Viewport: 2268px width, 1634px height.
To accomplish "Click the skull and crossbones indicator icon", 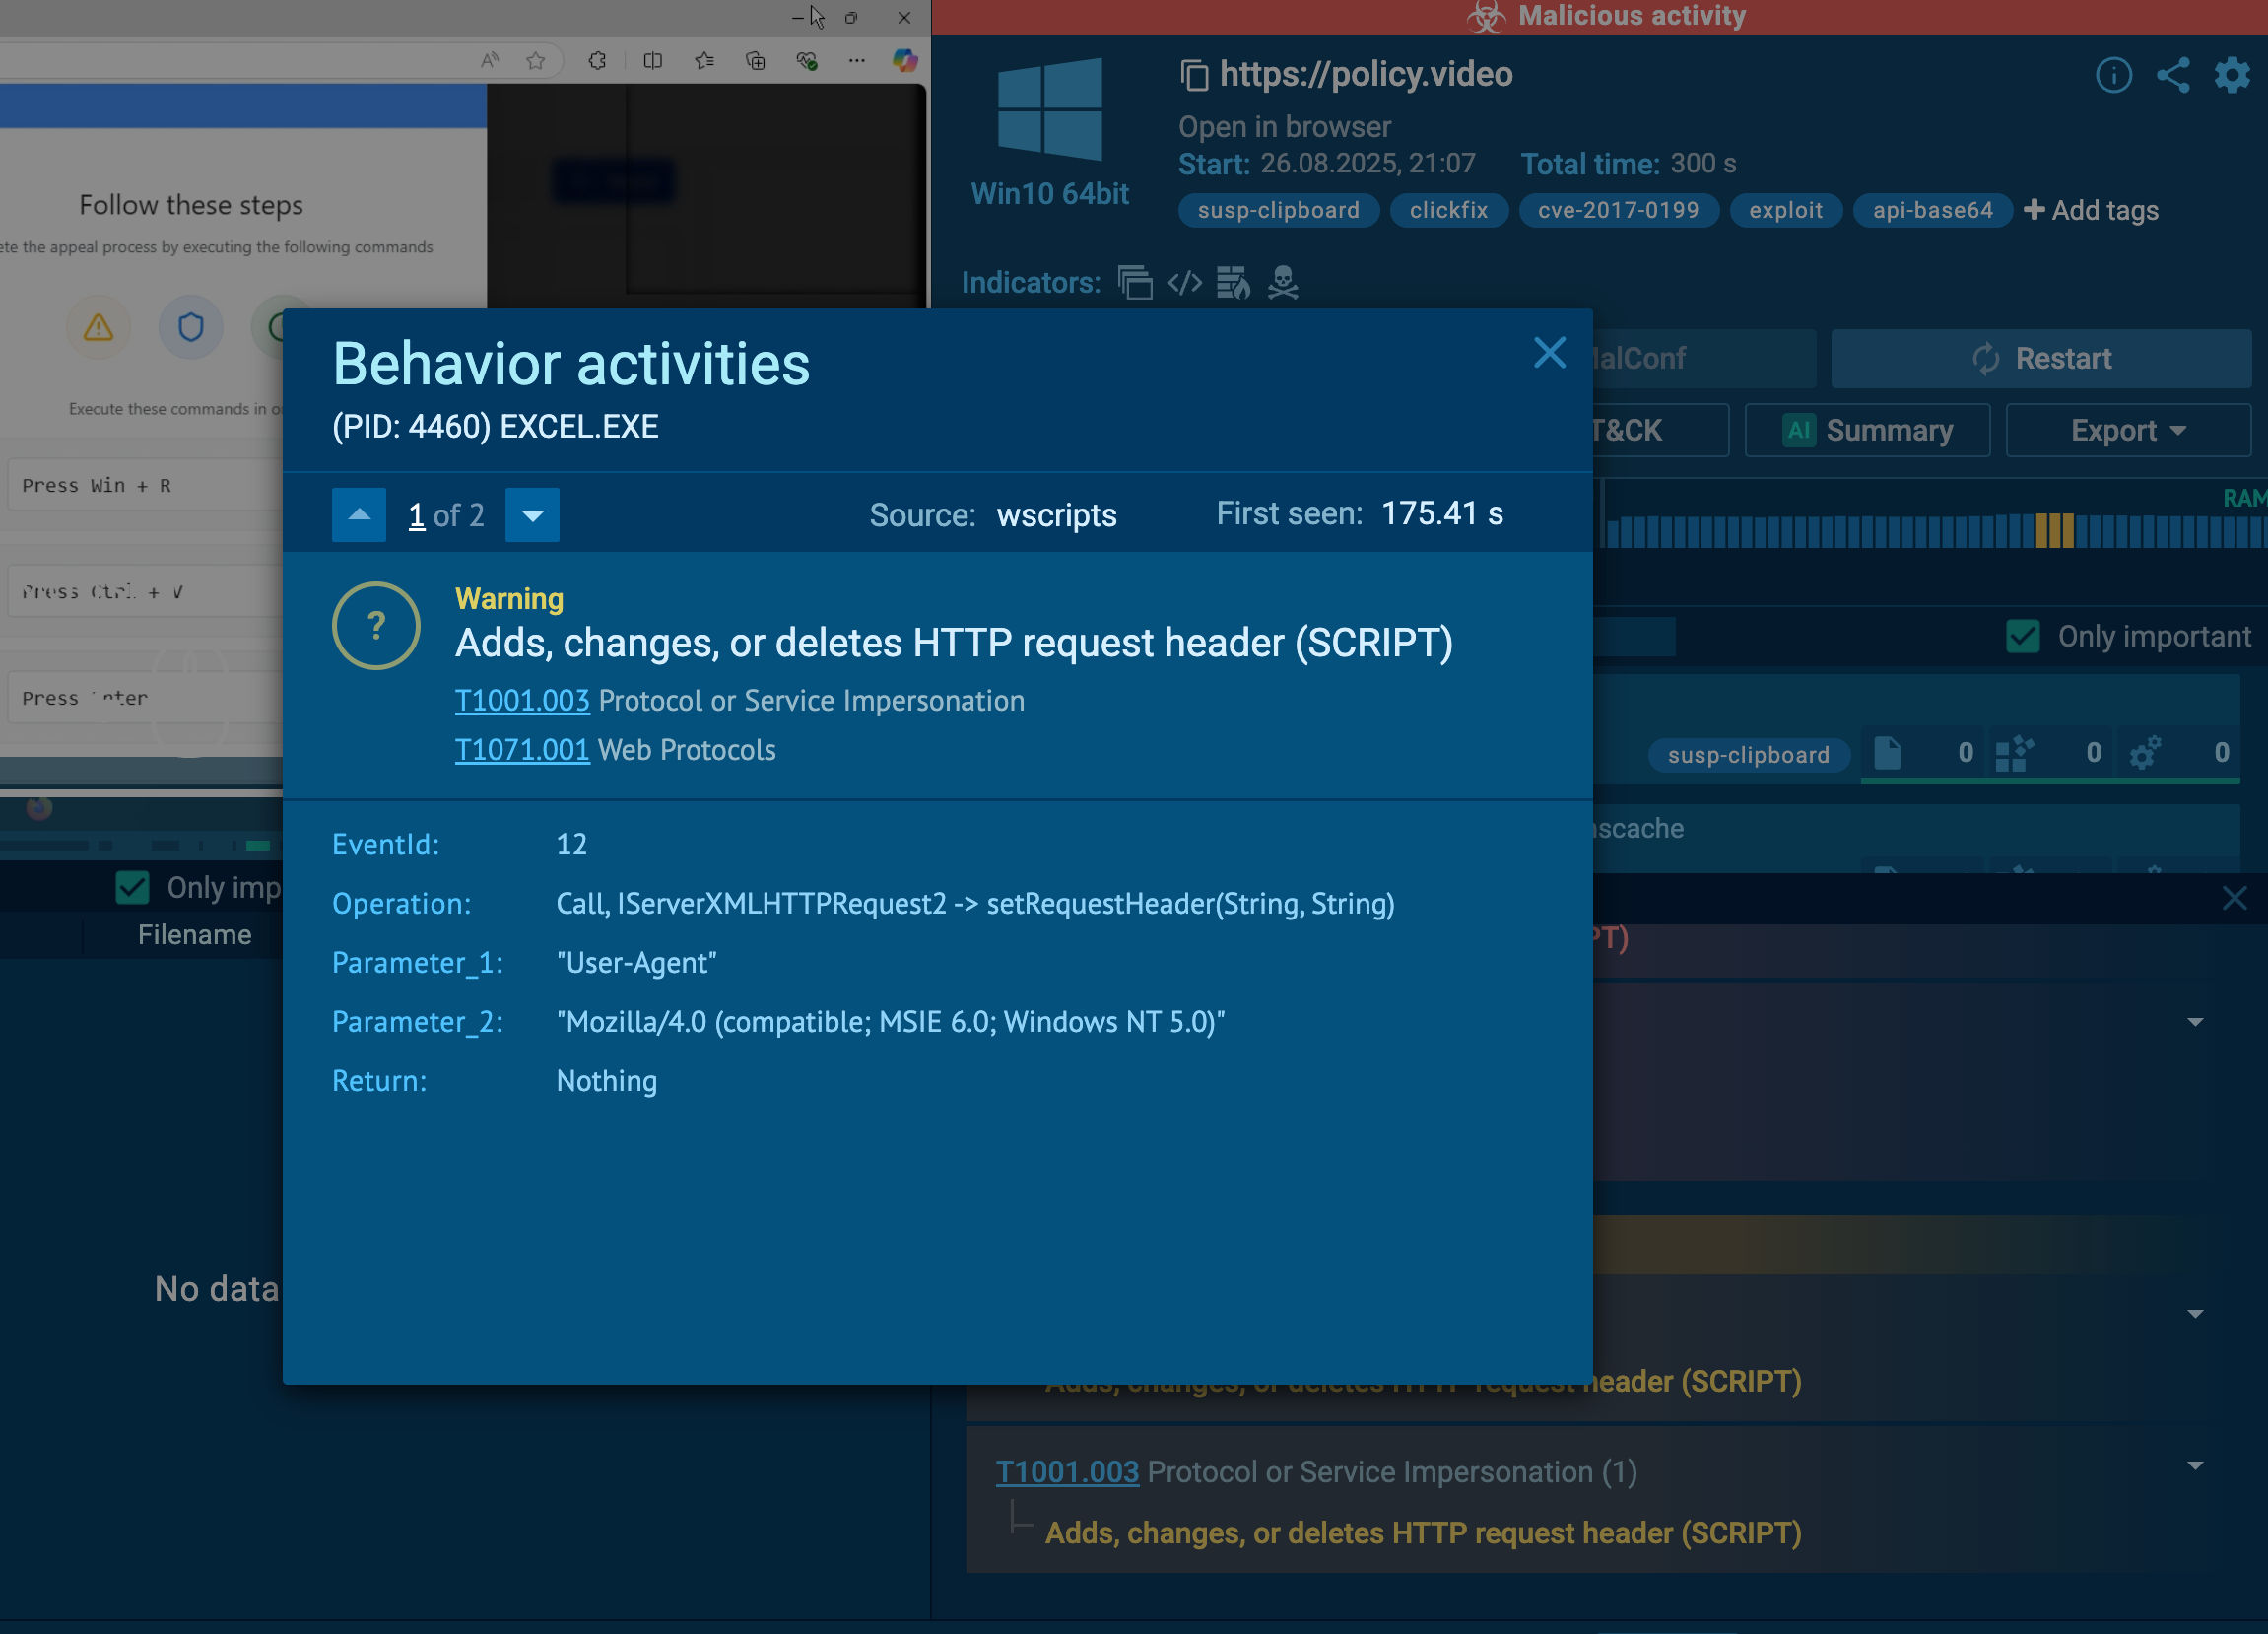I will click(1283, 283).
